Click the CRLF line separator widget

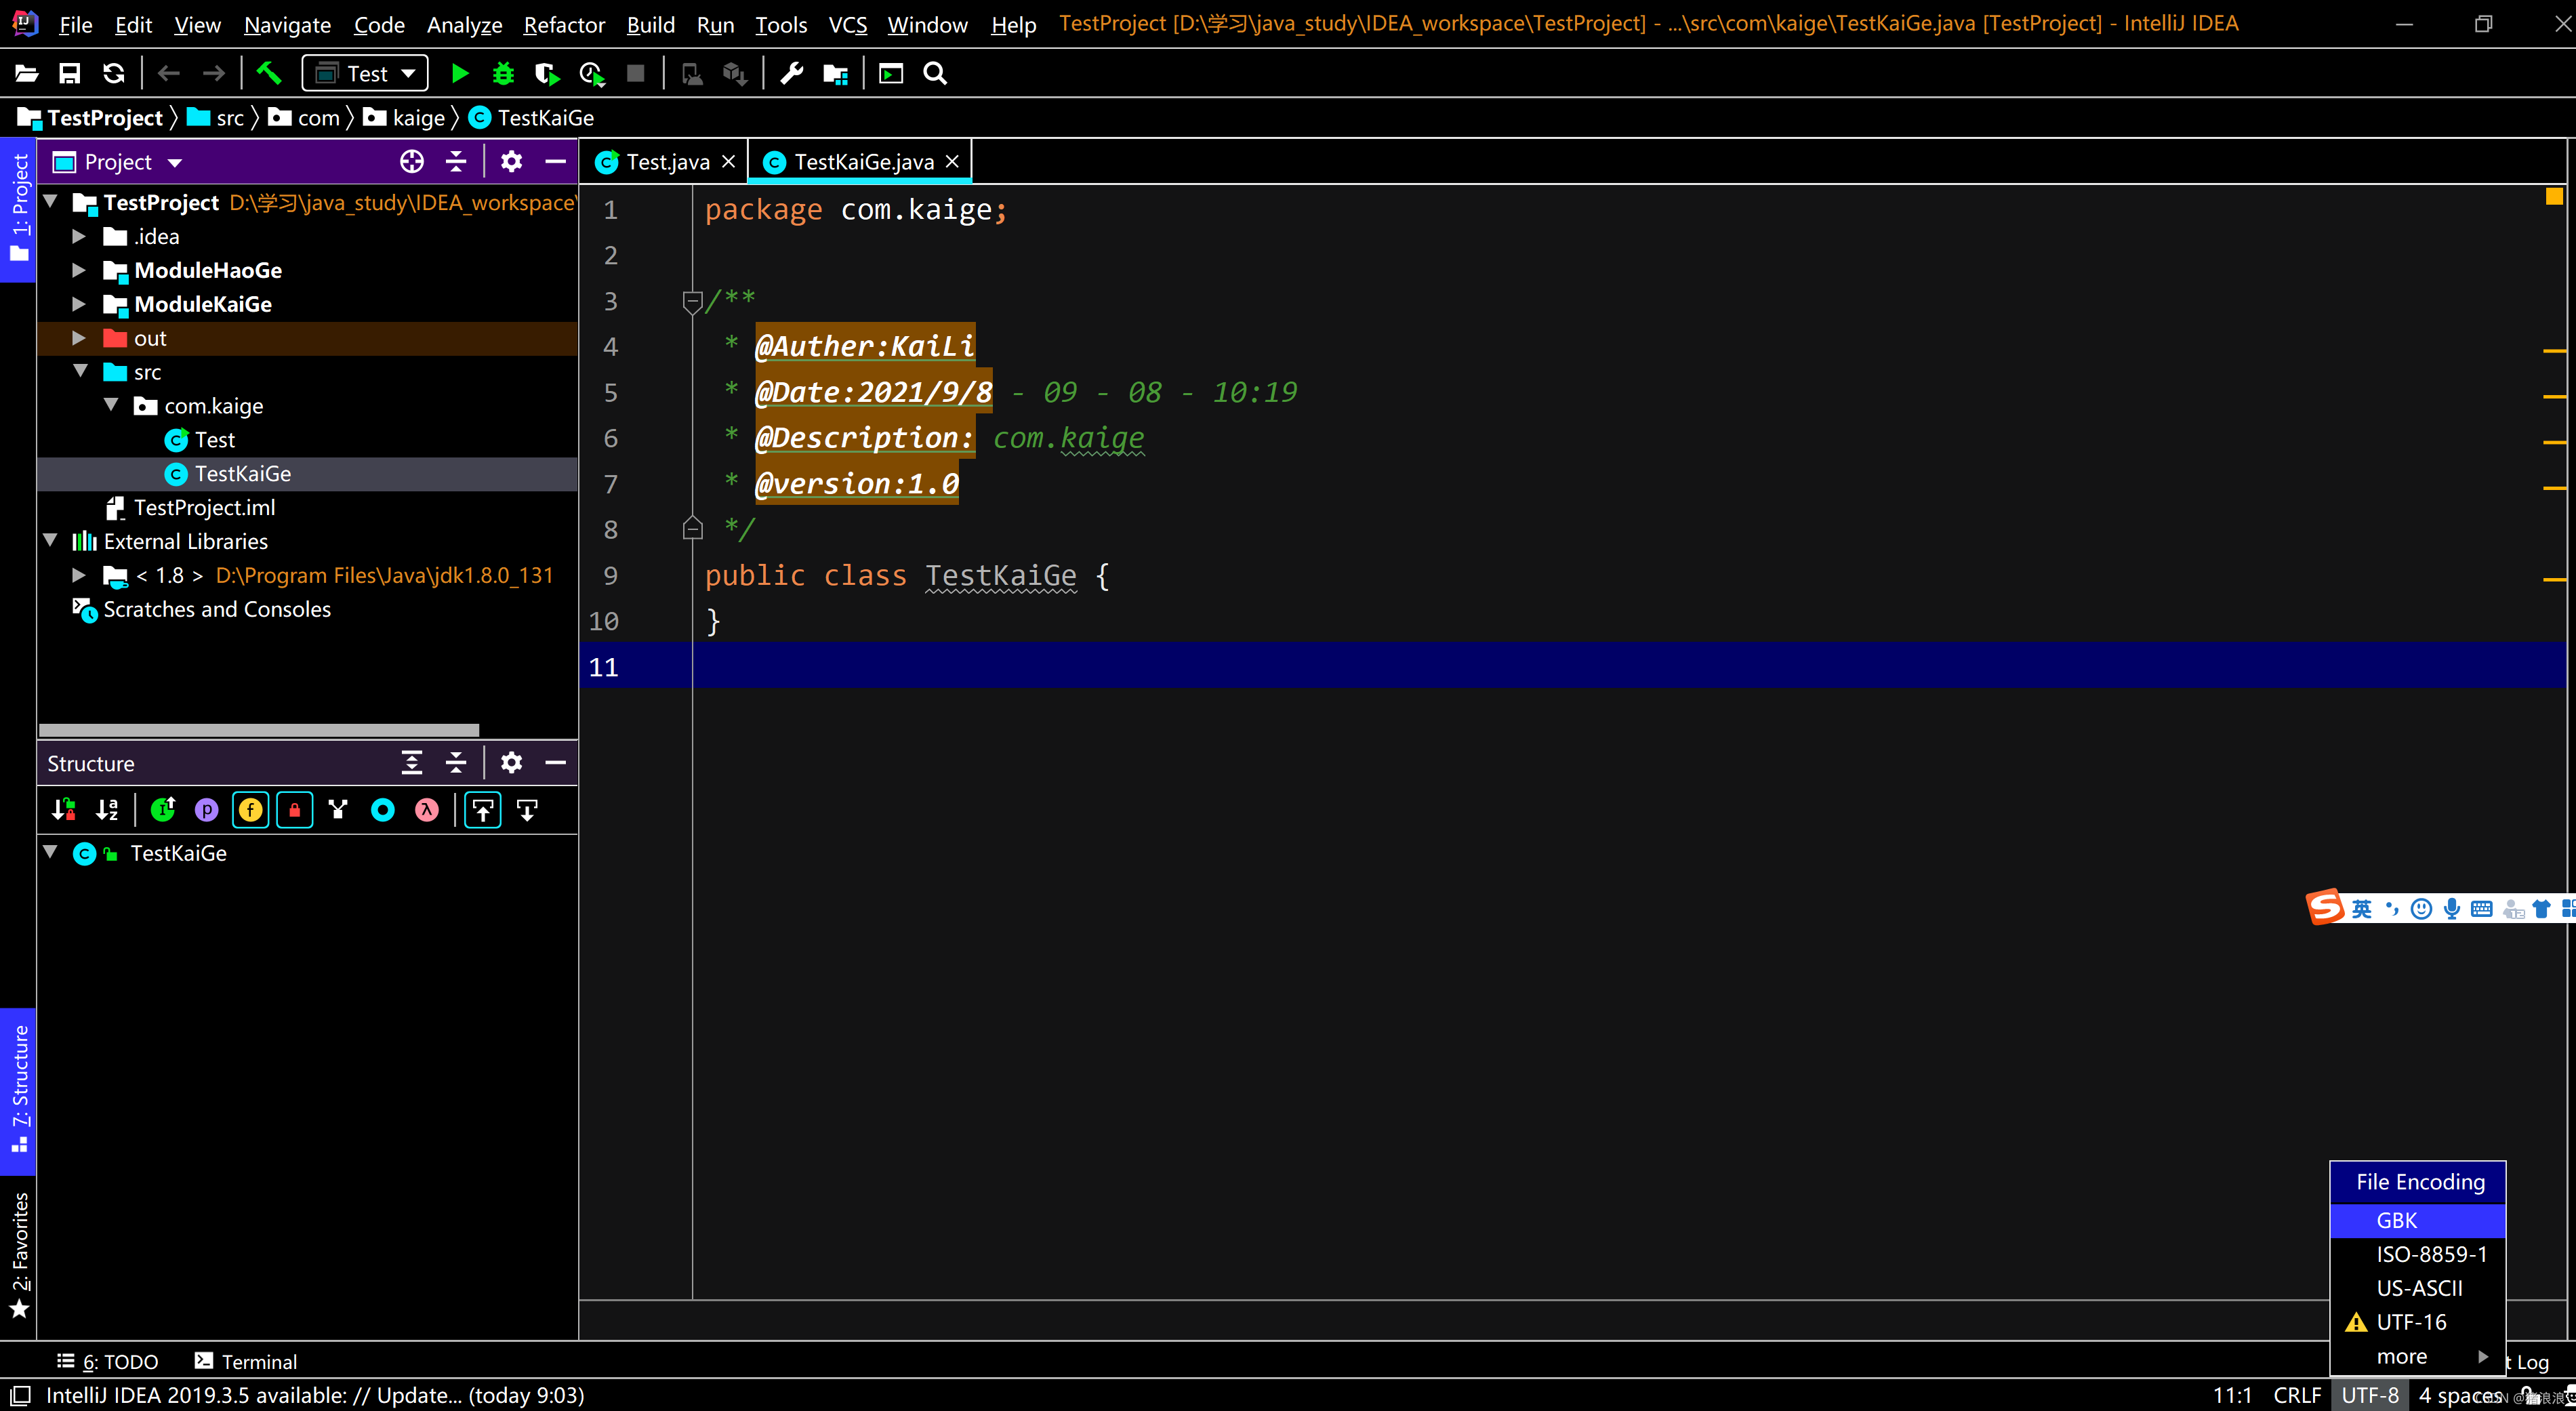tap(2297, 1395)
